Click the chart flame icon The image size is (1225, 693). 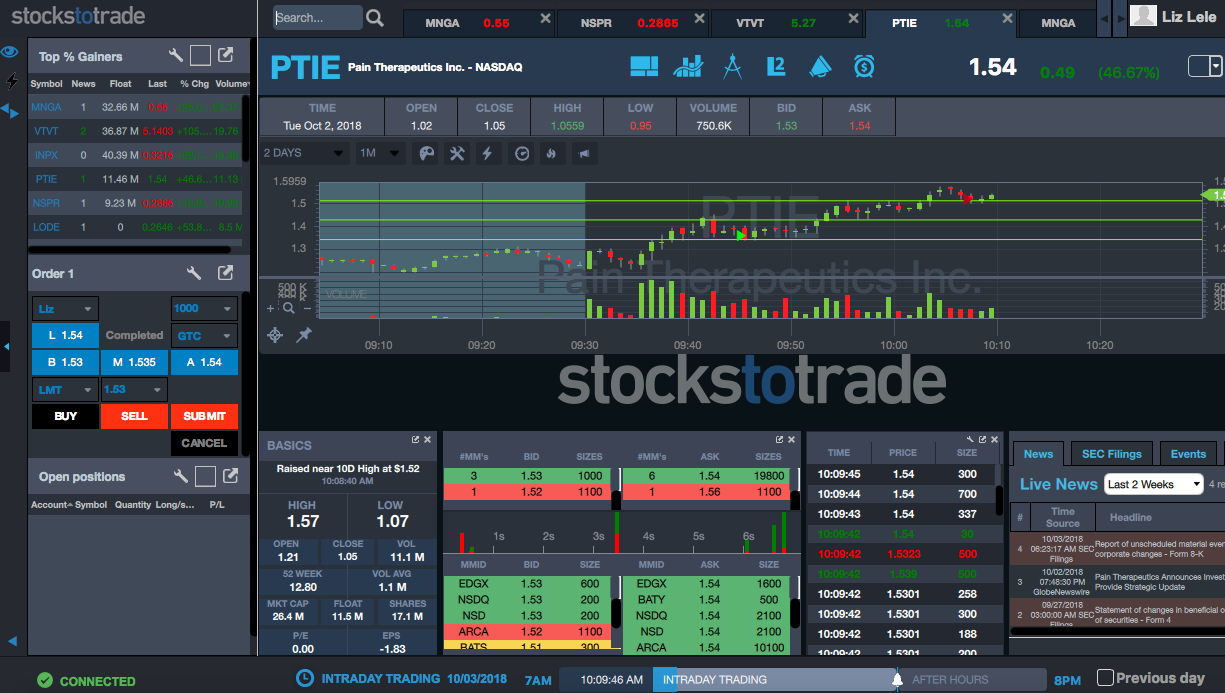550,153
